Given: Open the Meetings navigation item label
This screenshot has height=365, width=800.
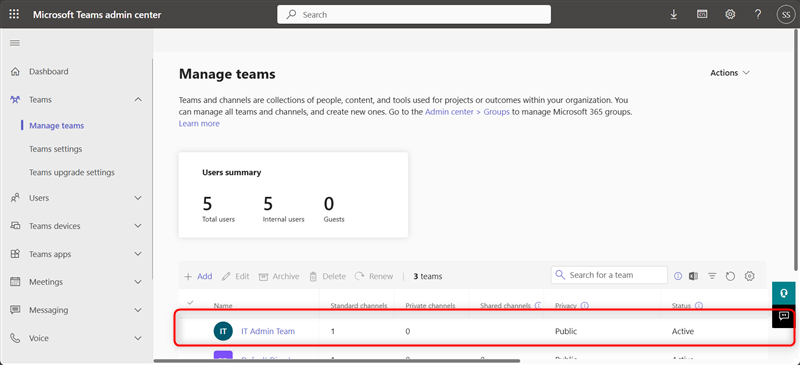Looking at the screenshot, I should tap(46, 282).
